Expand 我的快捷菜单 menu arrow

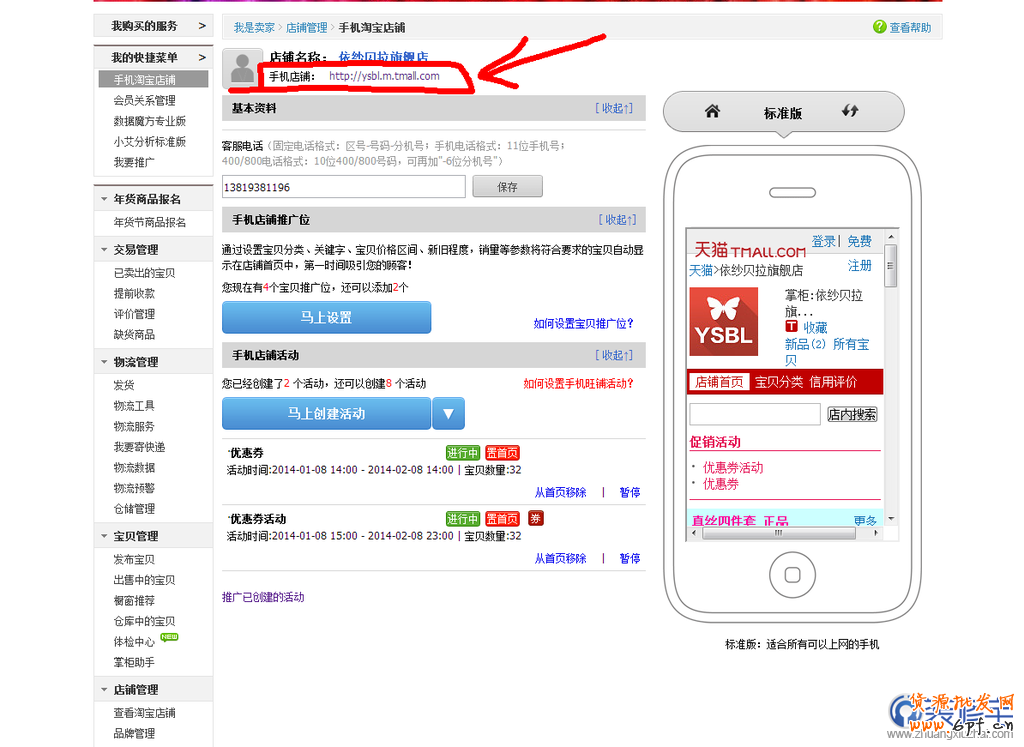pos(202,57)
